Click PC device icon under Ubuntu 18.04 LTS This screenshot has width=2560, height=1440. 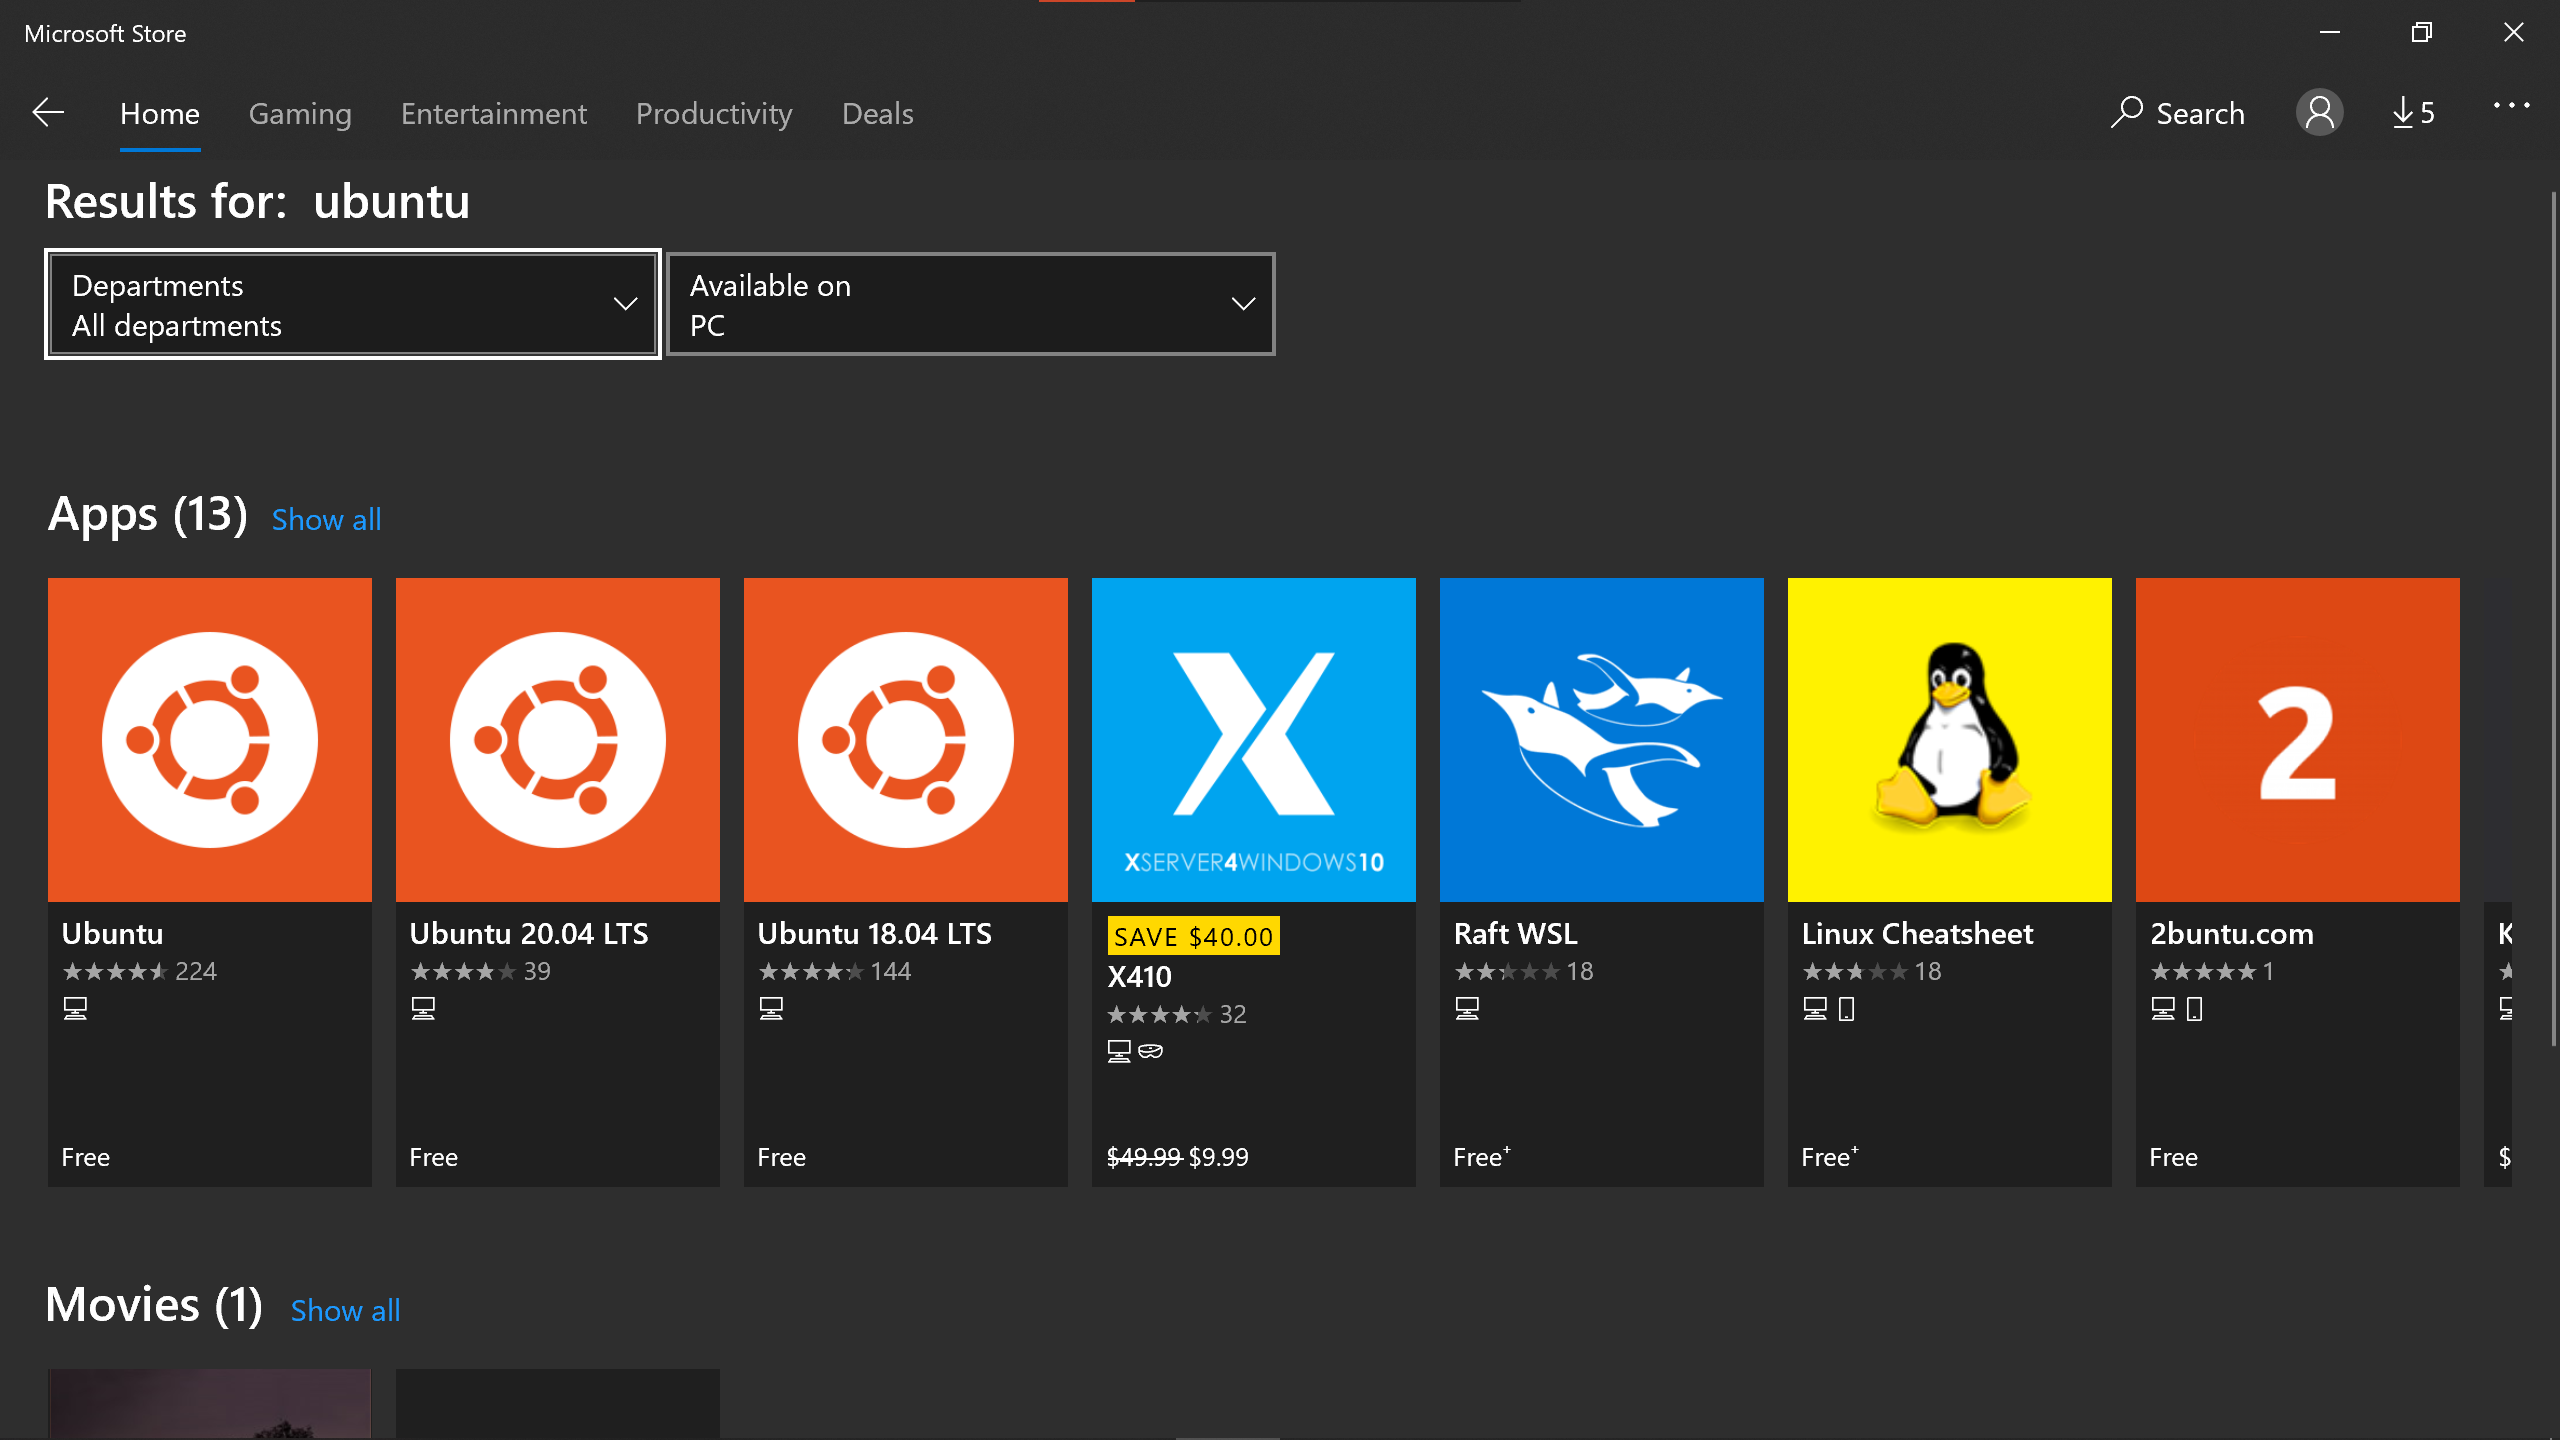point(771,1009)
